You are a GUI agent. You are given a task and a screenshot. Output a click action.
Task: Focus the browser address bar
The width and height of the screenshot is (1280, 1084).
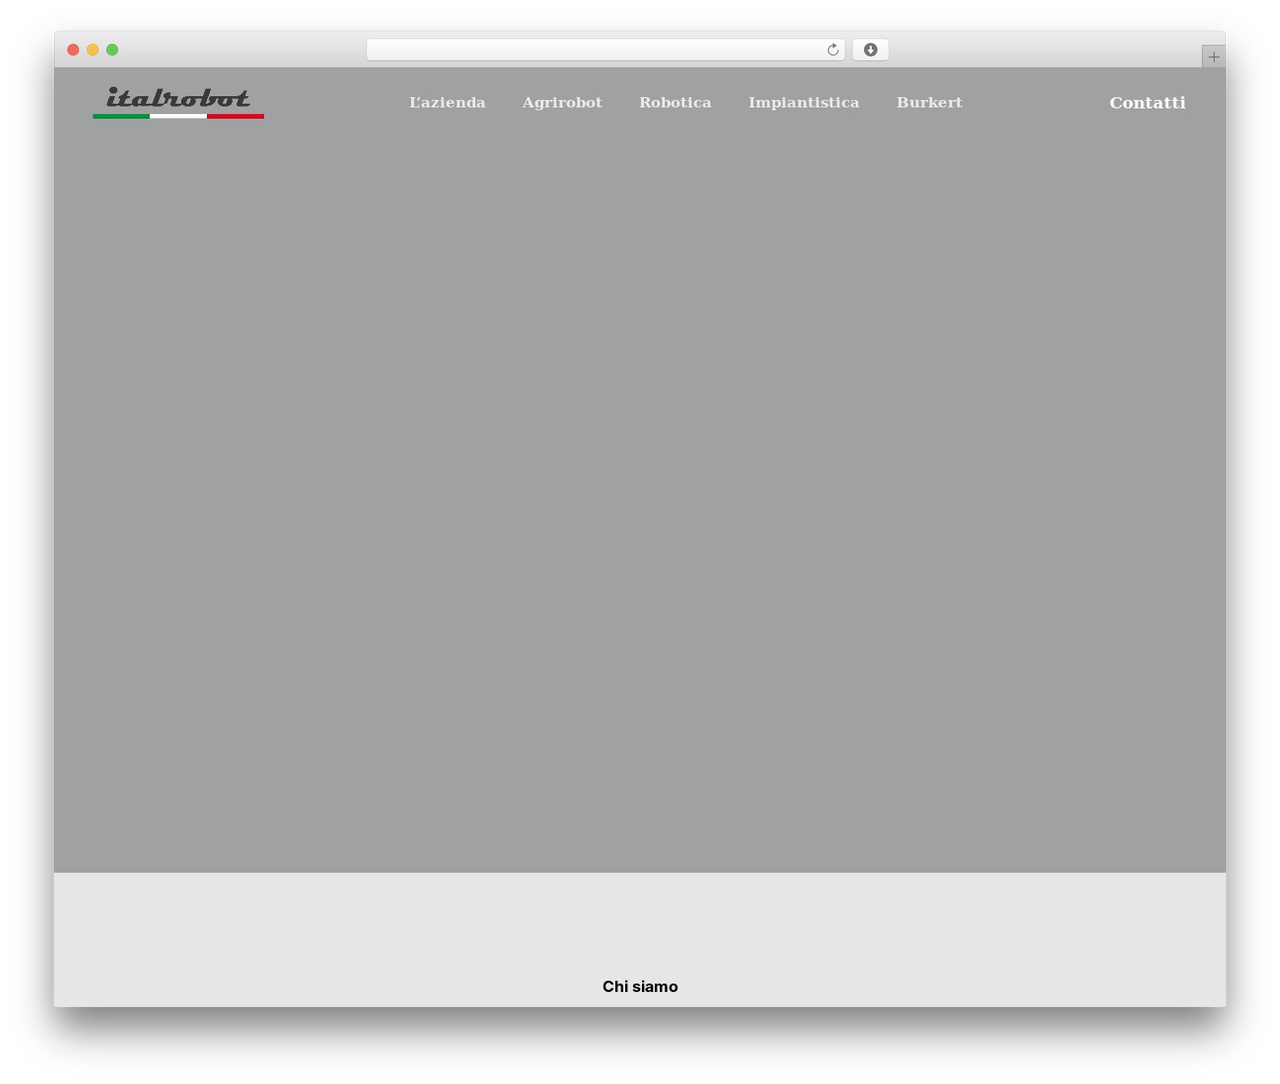pyautogui.click(x=605, y=50)
